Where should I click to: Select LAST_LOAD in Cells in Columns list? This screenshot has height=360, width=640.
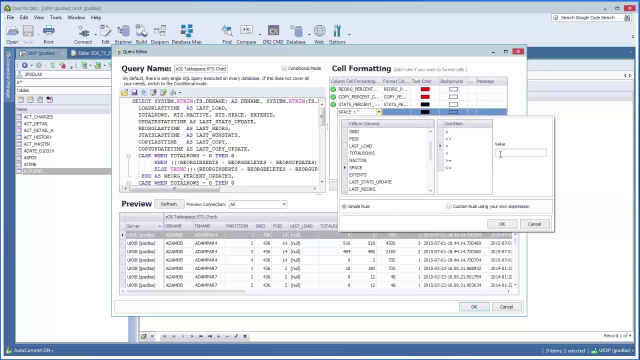pos(360,146)
